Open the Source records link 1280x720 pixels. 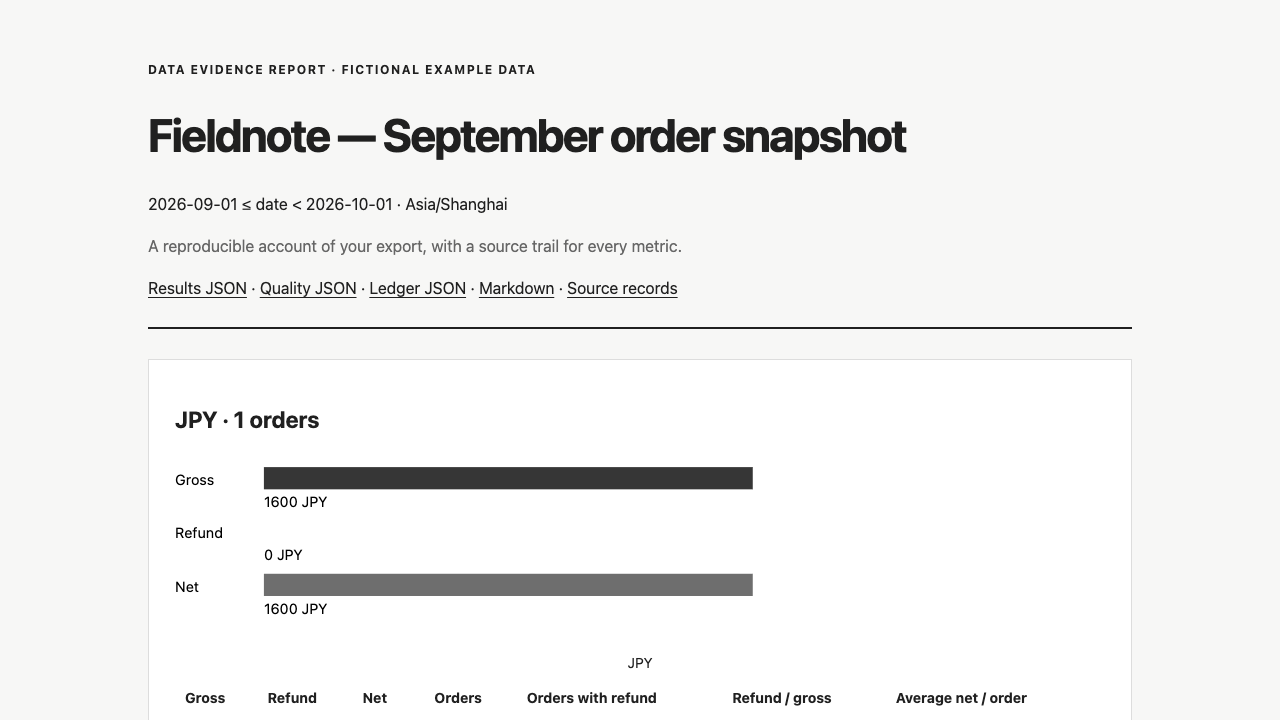[x=622, y=288]
